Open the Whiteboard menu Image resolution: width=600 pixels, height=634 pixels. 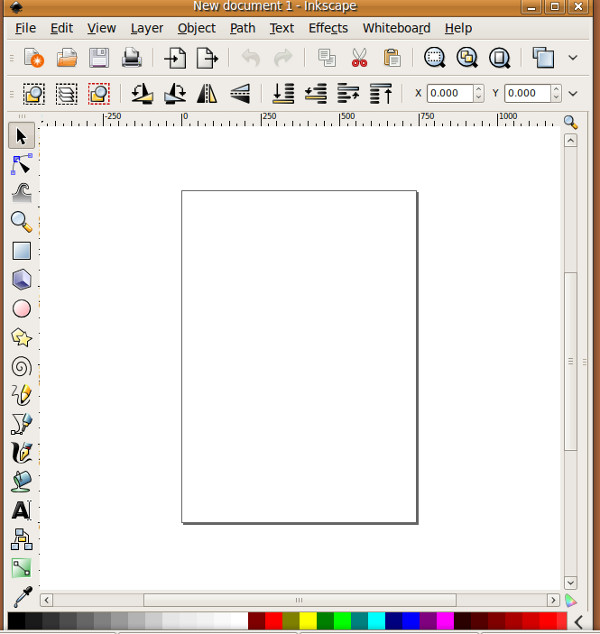[x=397, y=28]
